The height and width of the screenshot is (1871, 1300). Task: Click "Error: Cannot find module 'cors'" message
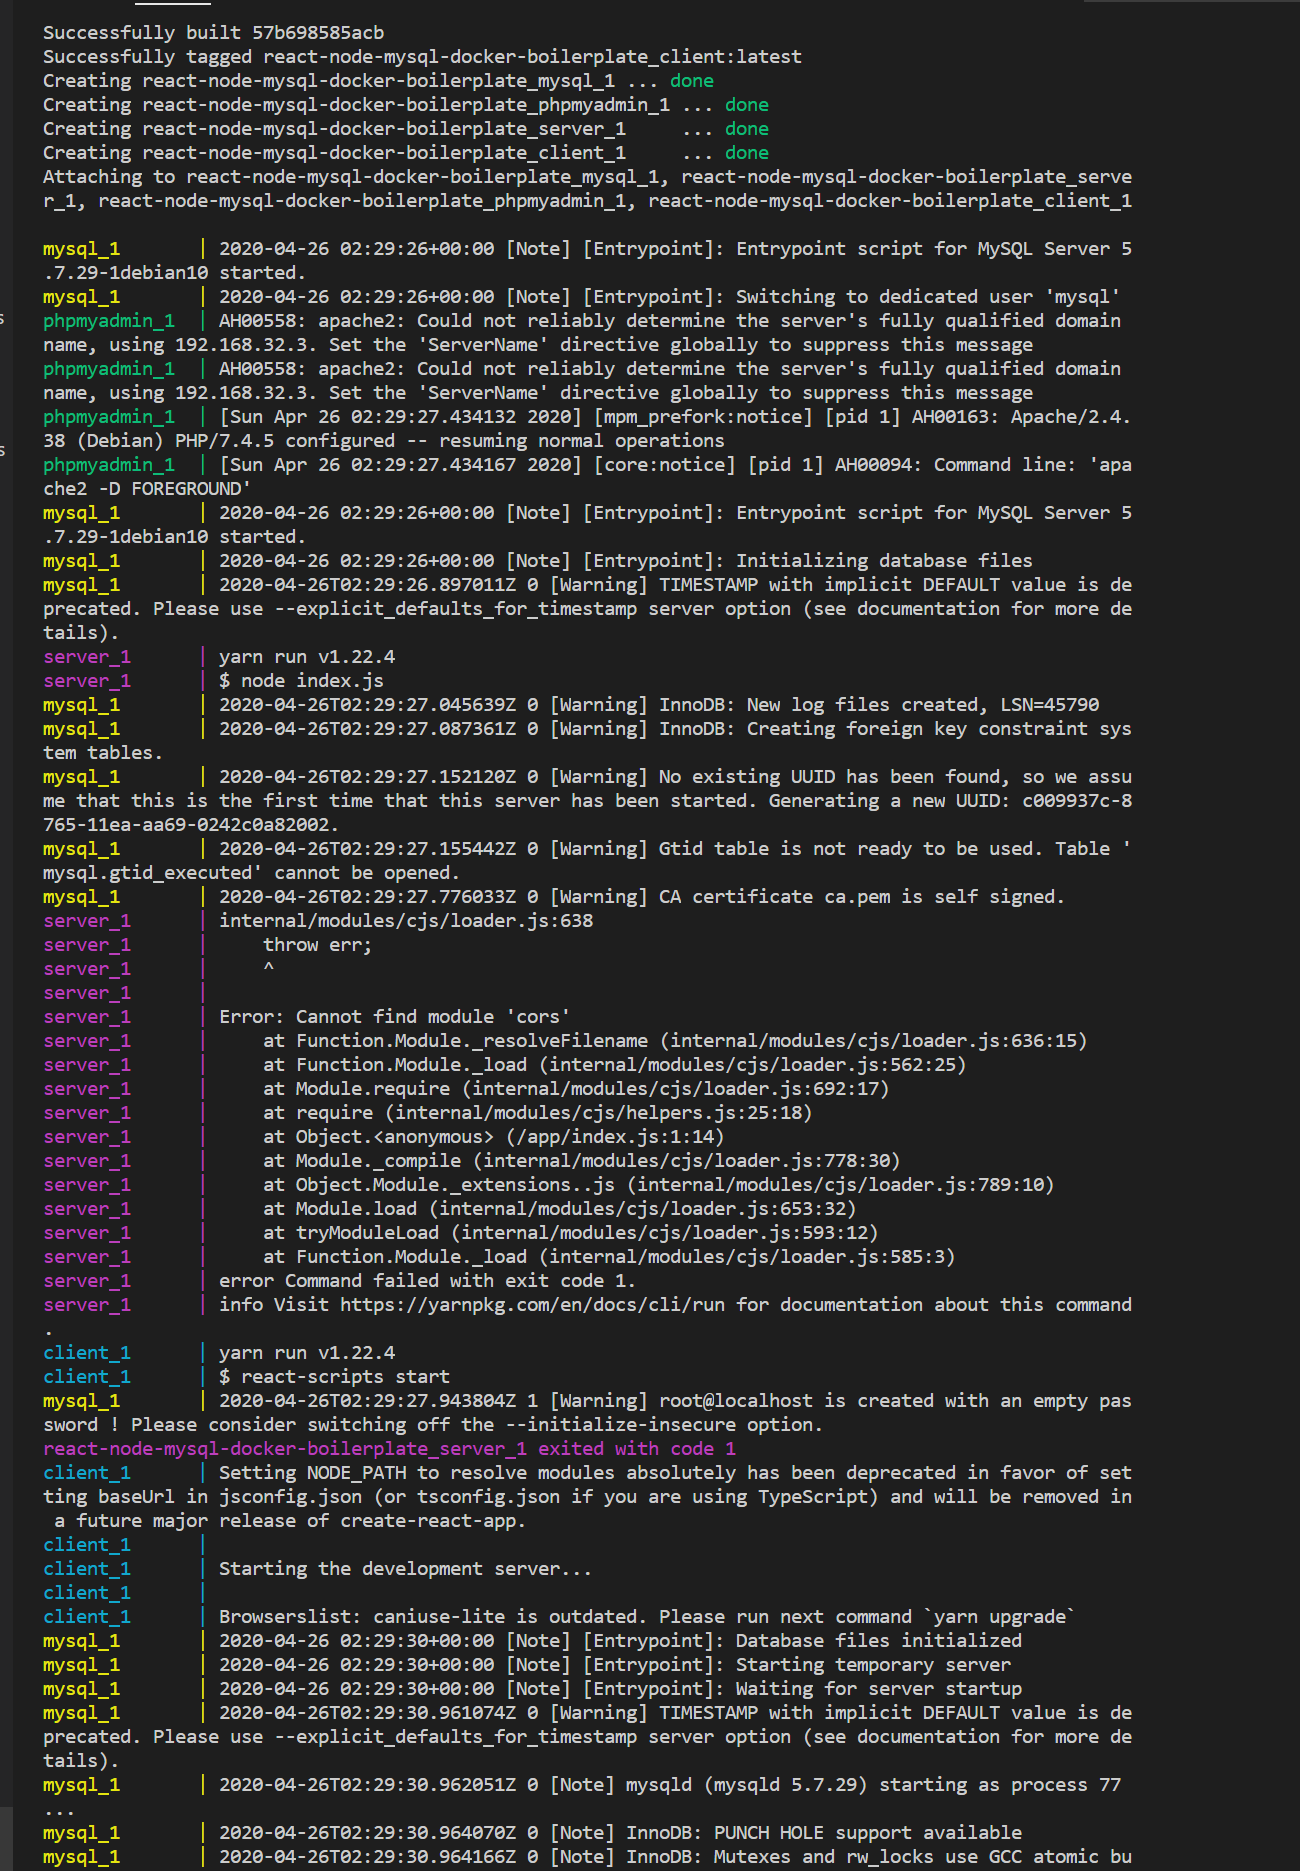[395, 1017]
